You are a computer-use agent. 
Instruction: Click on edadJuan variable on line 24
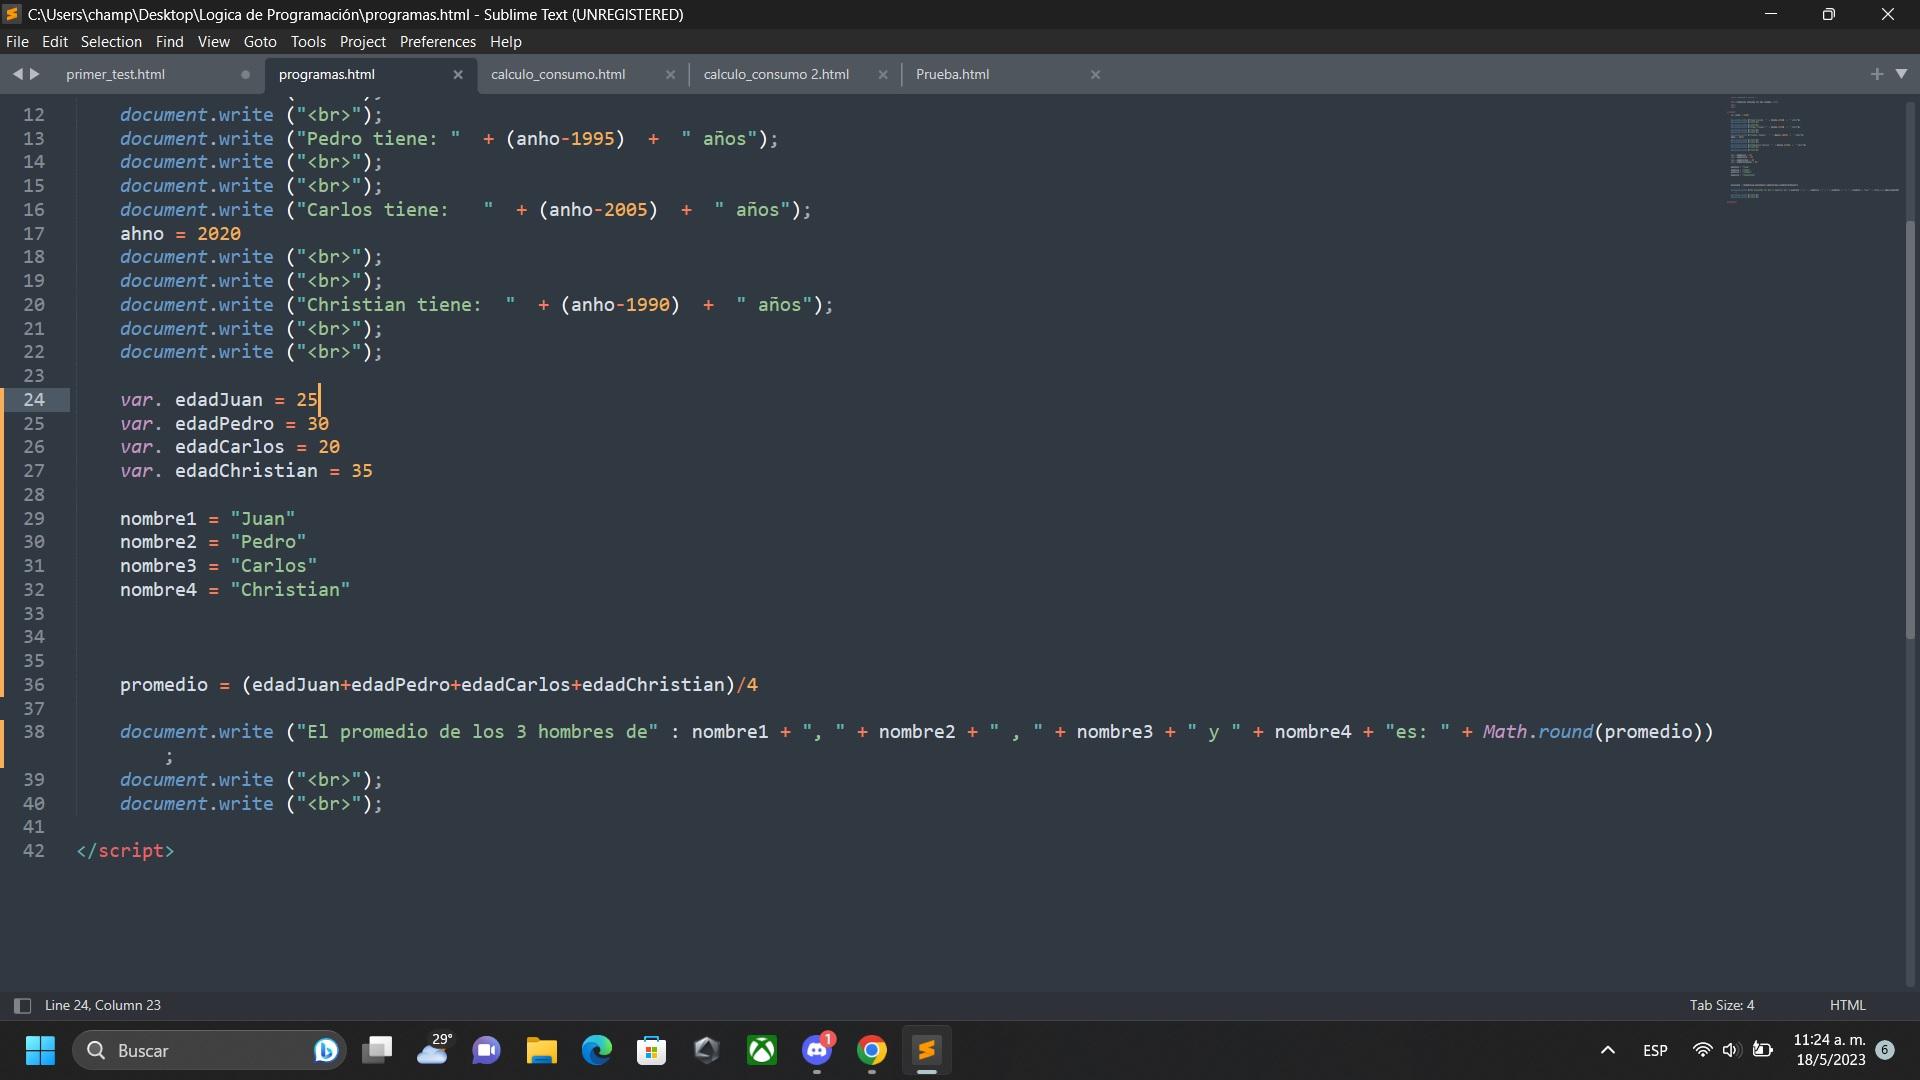[x=218, y=399]
